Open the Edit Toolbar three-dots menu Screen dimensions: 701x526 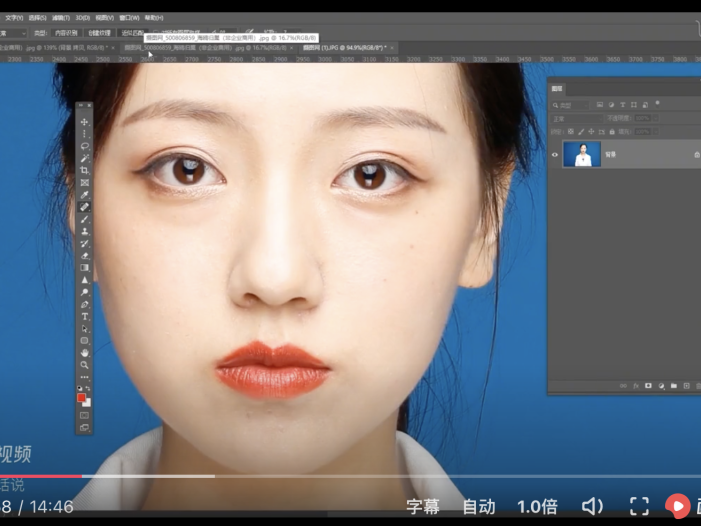pos(84,377)
